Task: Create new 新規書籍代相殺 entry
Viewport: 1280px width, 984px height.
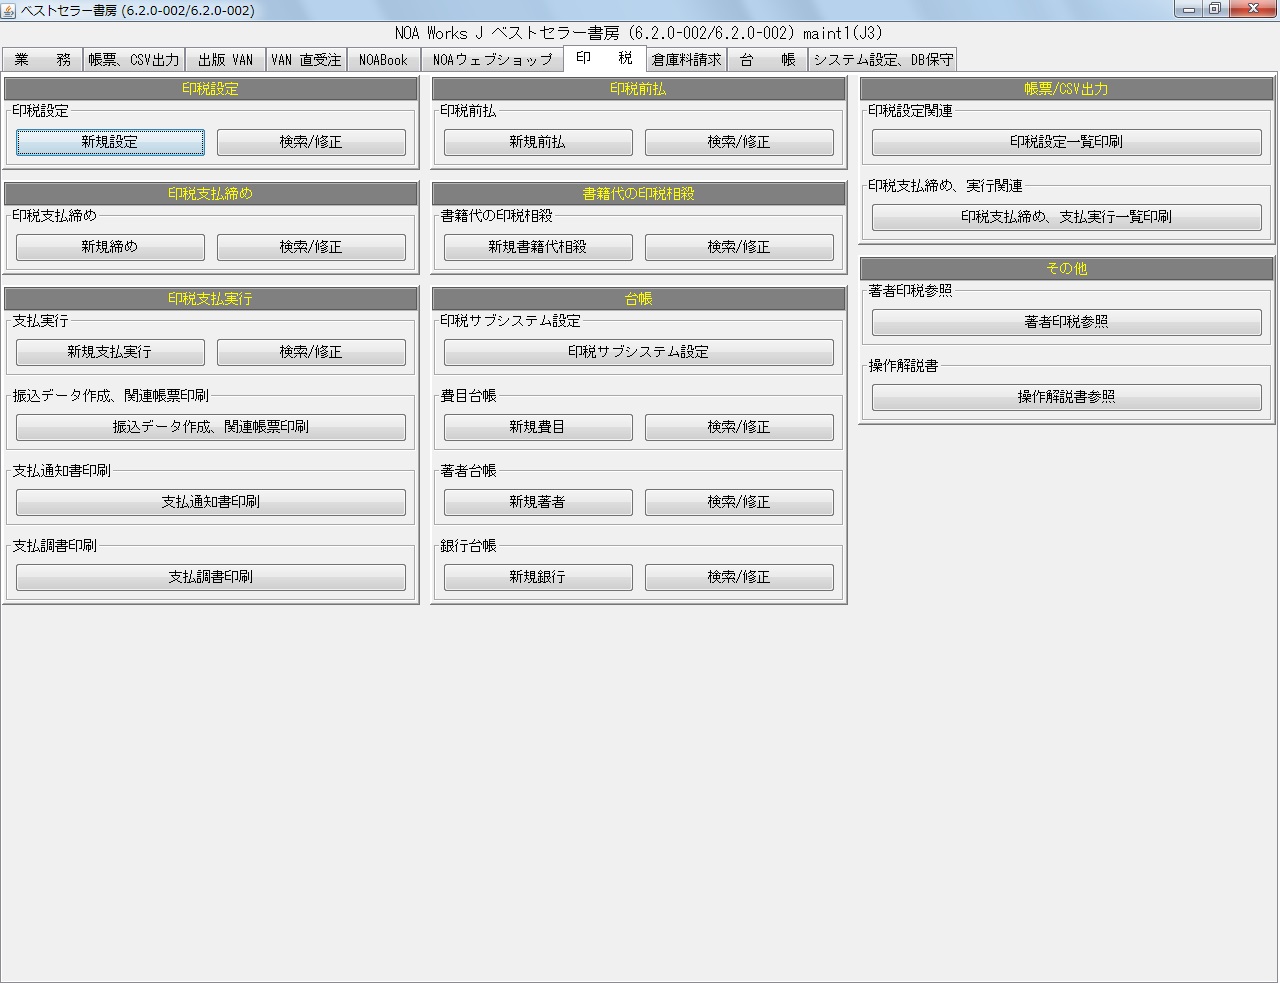Action: coord(538,247)
